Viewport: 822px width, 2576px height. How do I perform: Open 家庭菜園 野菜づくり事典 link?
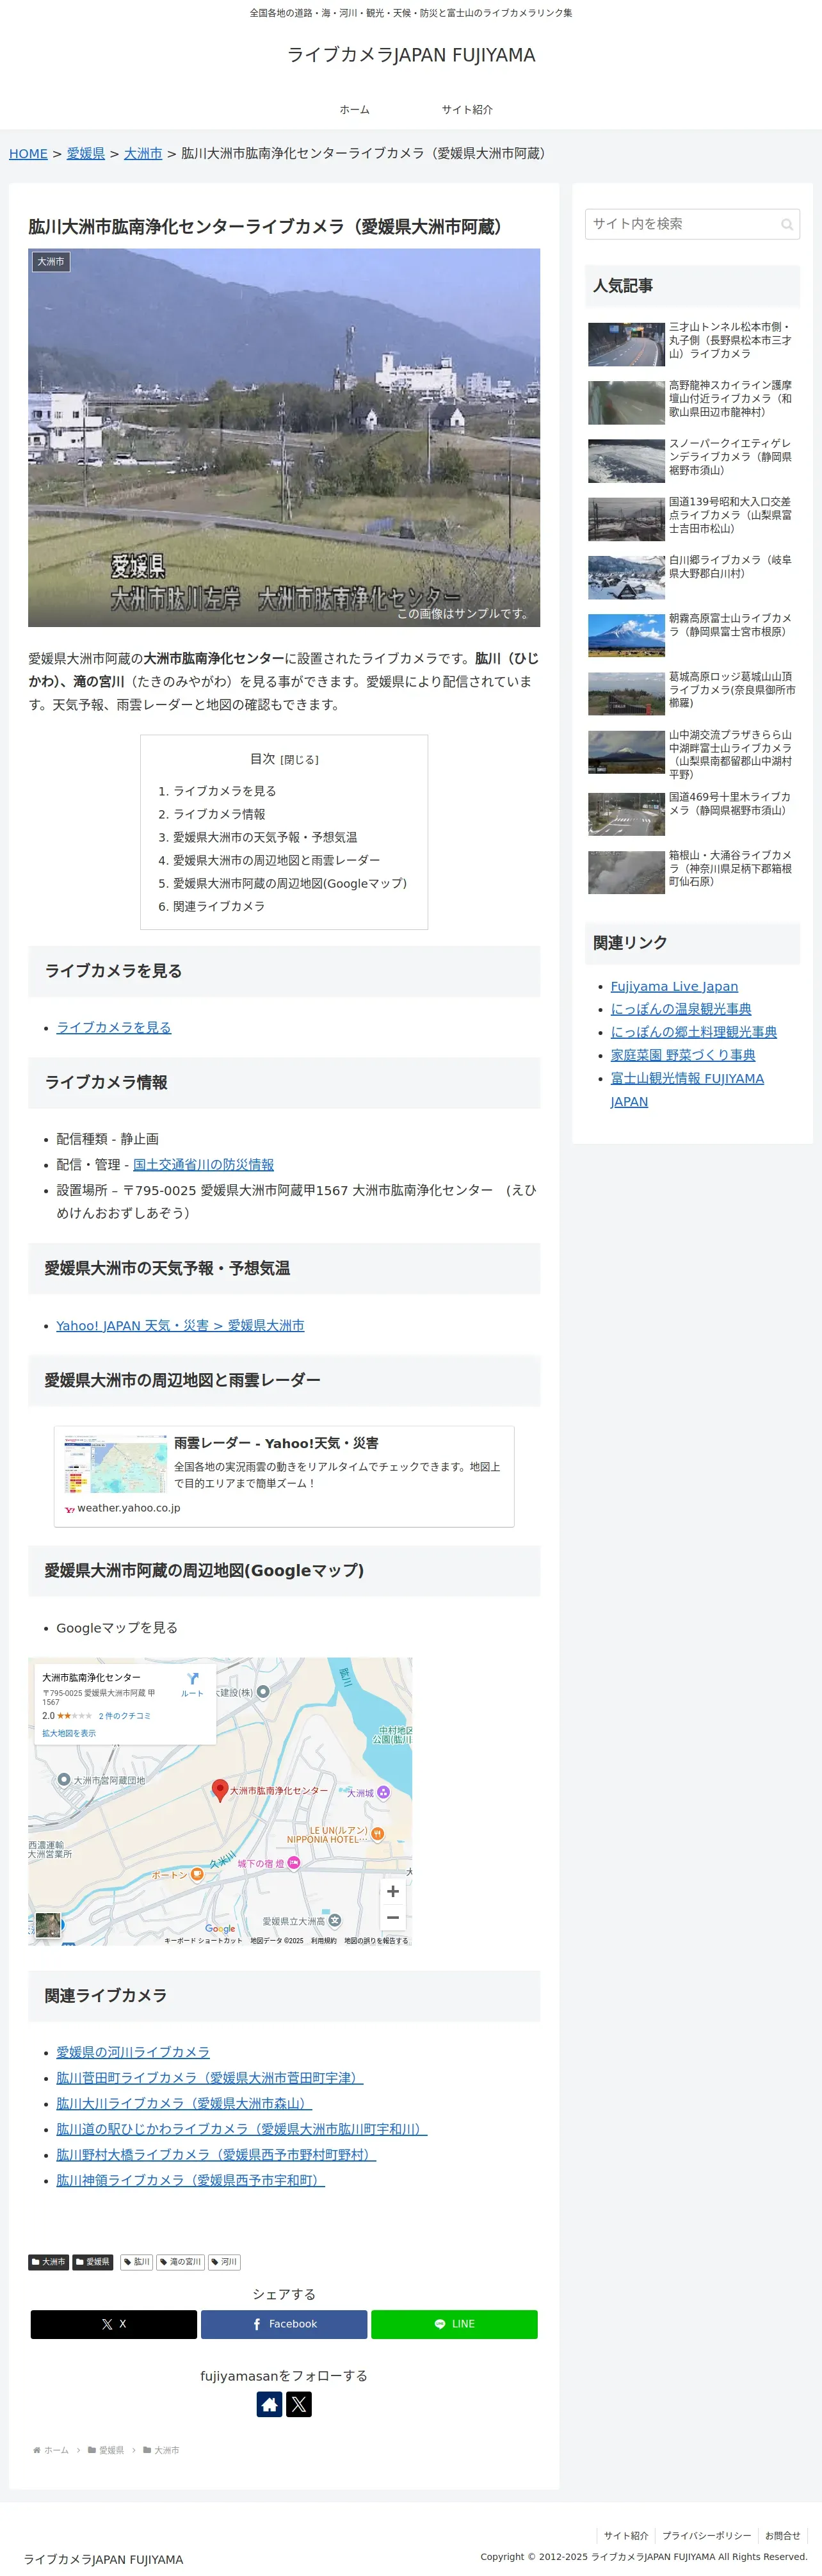[x=683, y=1055]
